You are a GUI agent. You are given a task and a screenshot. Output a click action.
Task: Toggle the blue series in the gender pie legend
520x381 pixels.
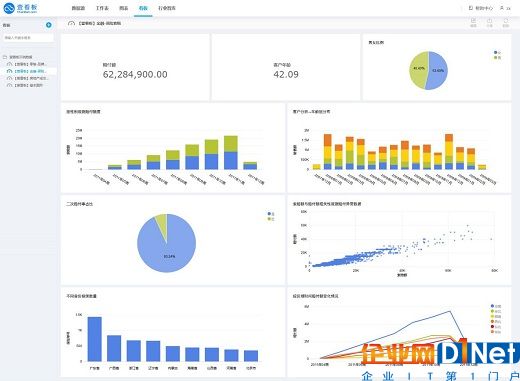pos(496,52)
